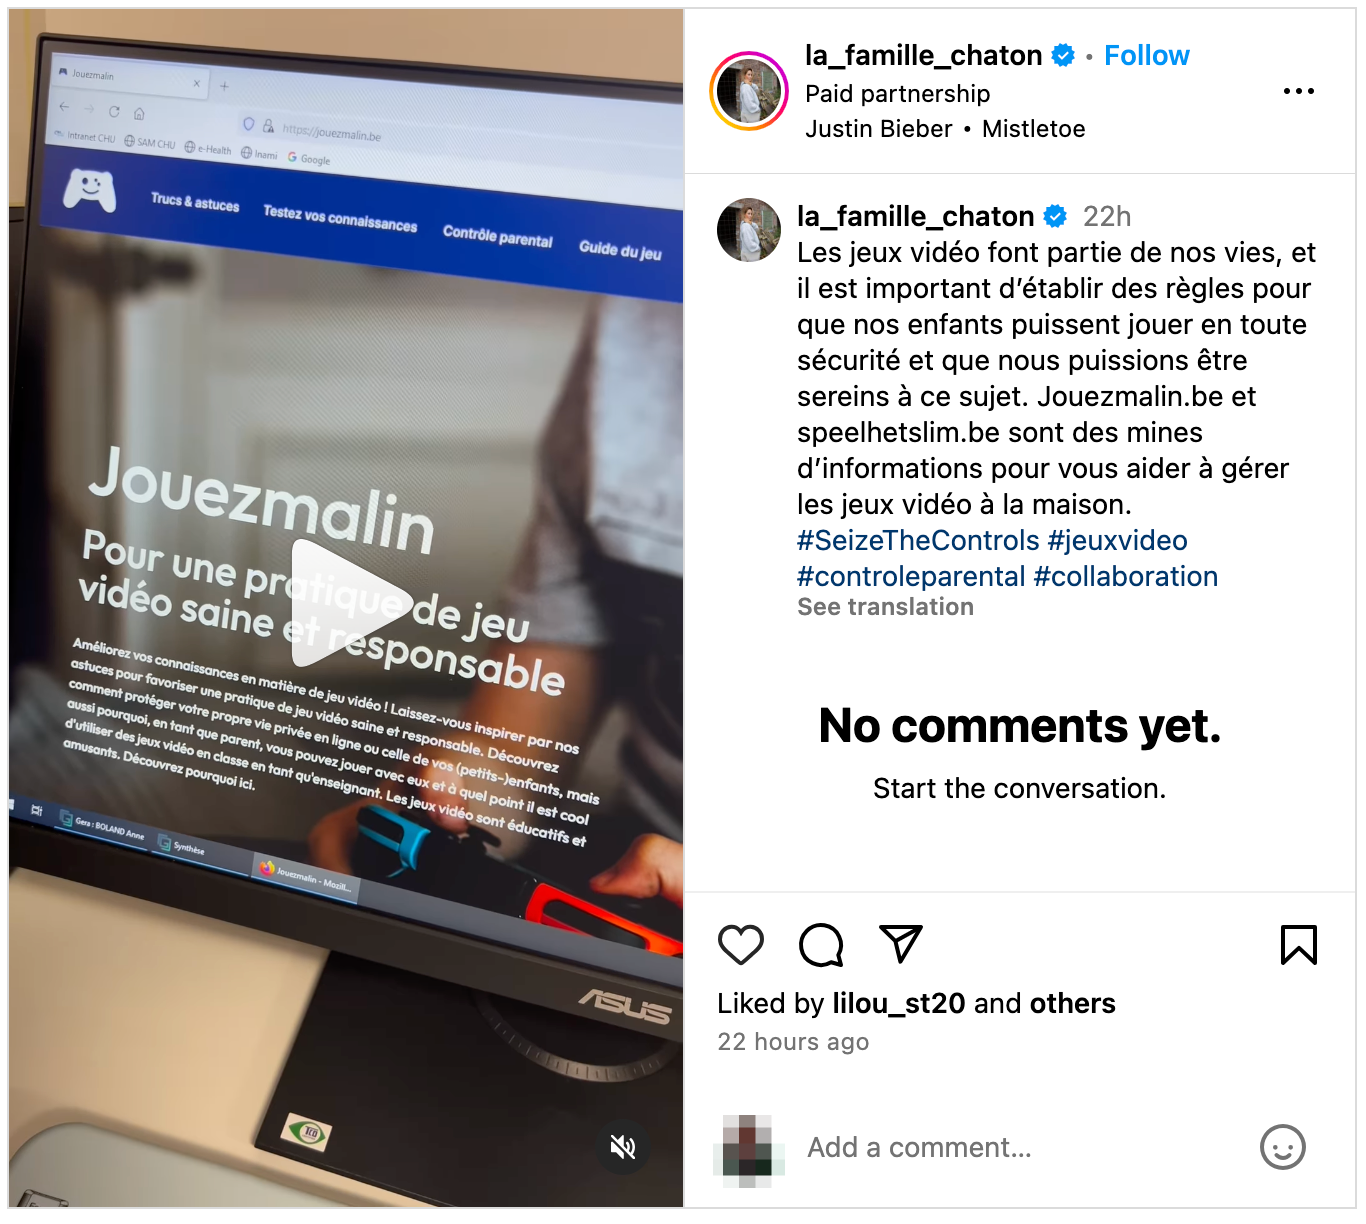
Task: Share post using the paper plane icon
Action: 900,944
